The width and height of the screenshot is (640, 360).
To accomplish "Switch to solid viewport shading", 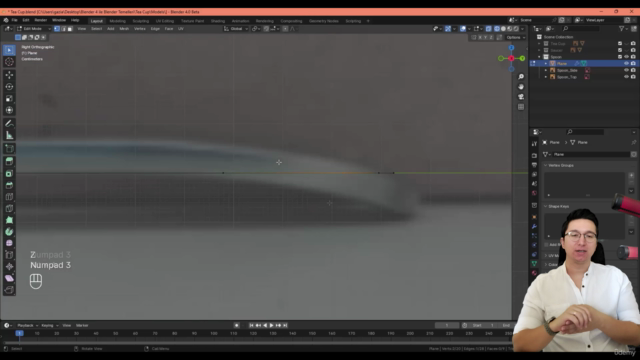I will pos(503,29).
